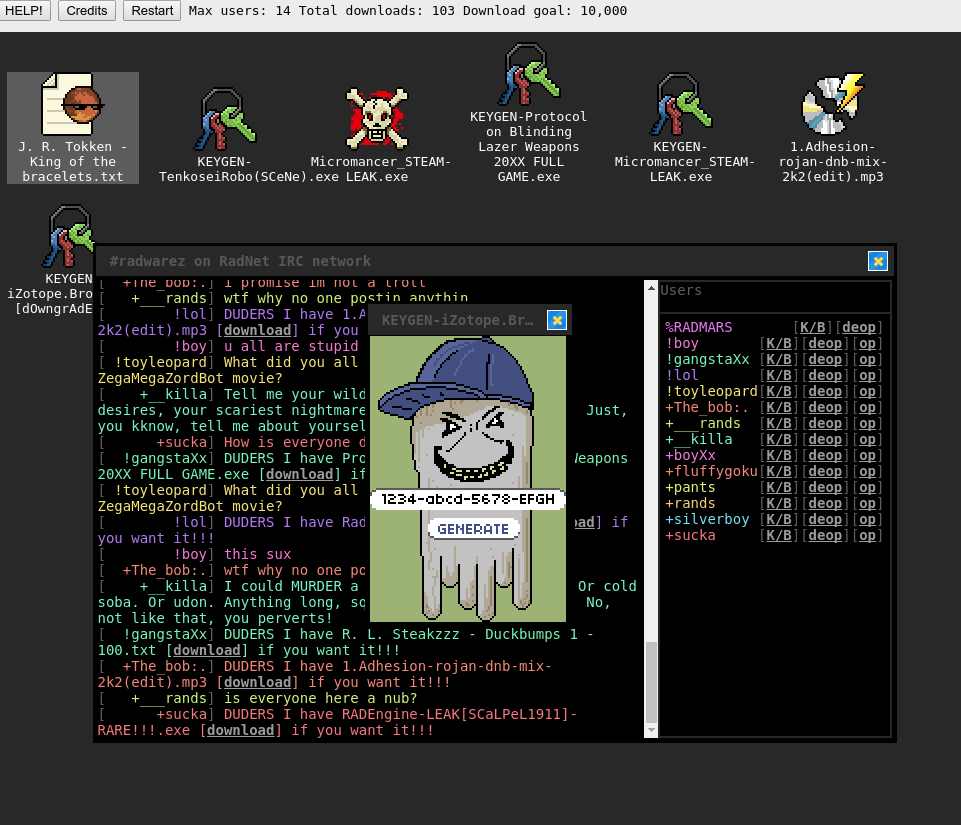This screenshot has height=825, width=961.
Task: Click the chat scrollbar up arrow
Action: click(x=651, y=287)
